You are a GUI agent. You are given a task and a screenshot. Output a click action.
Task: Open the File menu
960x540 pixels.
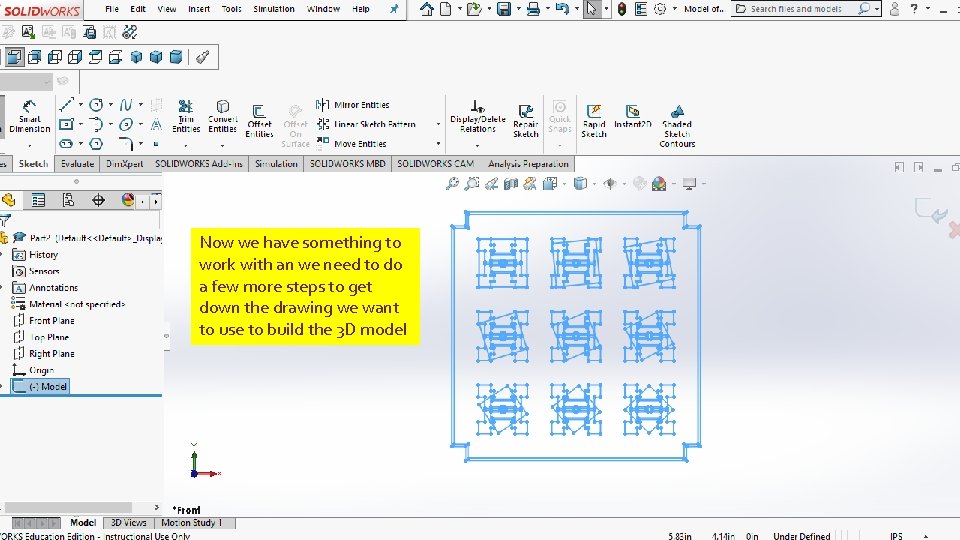112,9
